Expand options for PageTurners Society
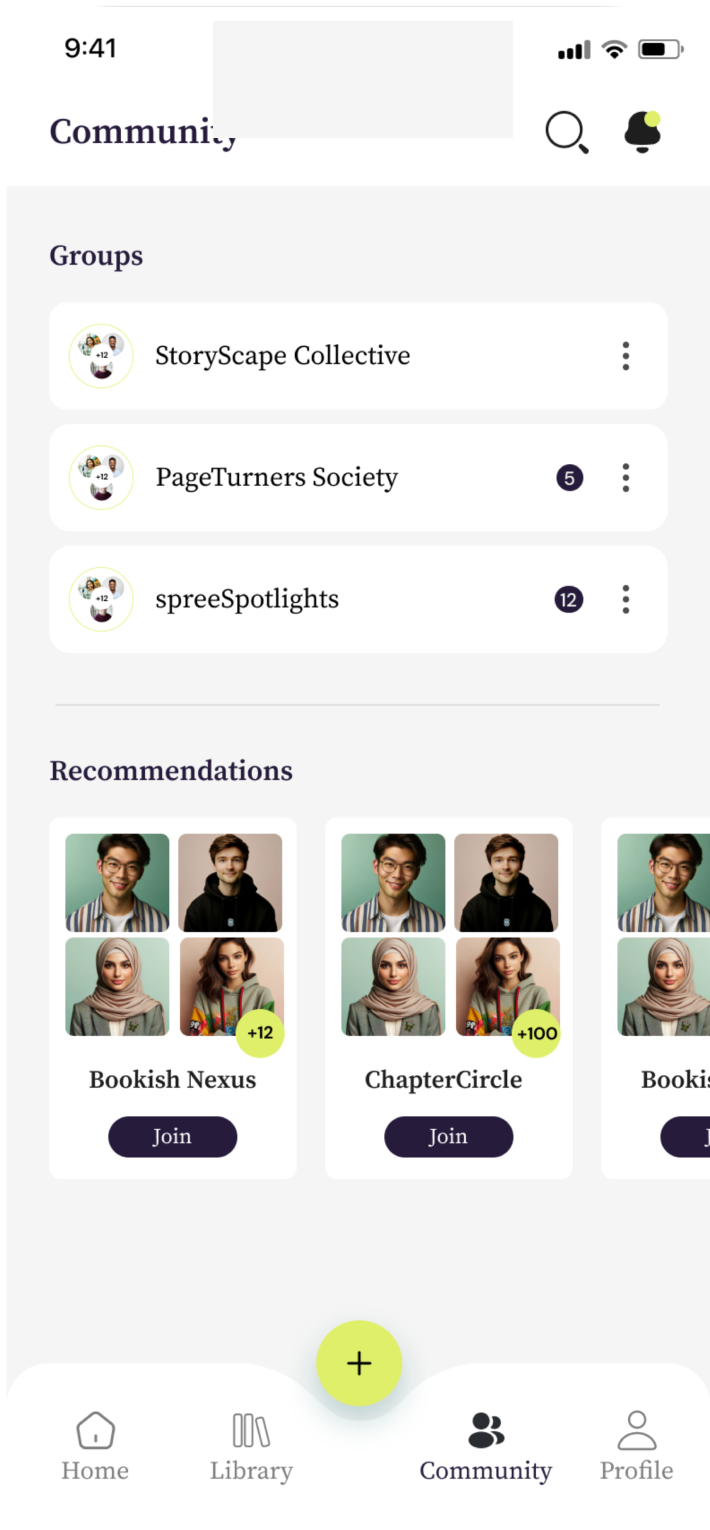 626,478
